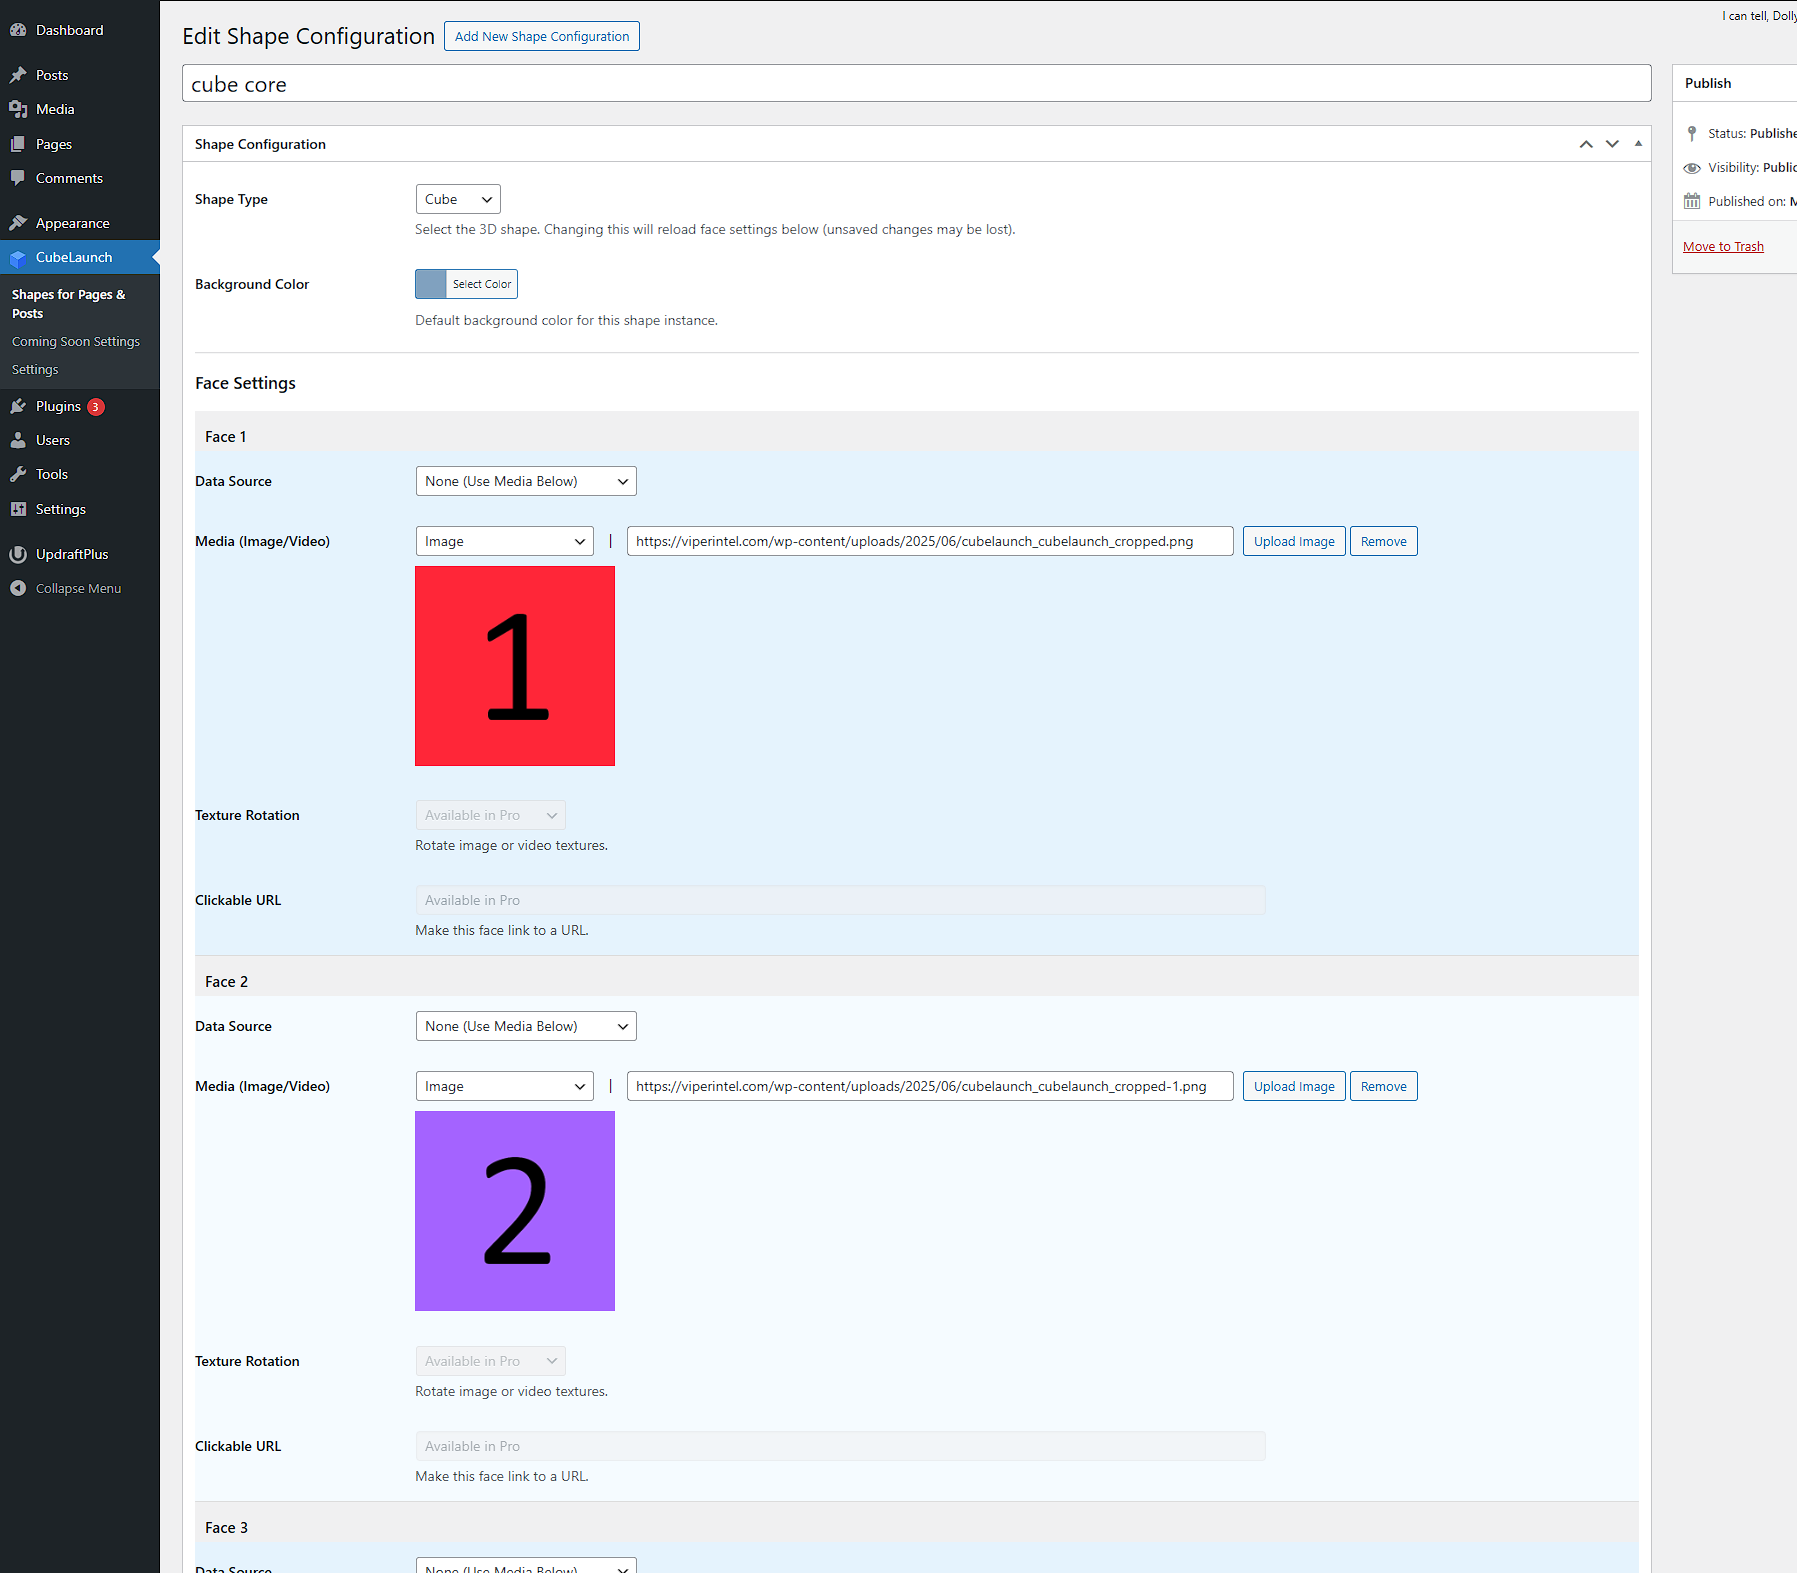Click the Status pin icon in Publish box
Image resolution: width=1797 pixels, height=1573 pixels.
(1692, 133)
